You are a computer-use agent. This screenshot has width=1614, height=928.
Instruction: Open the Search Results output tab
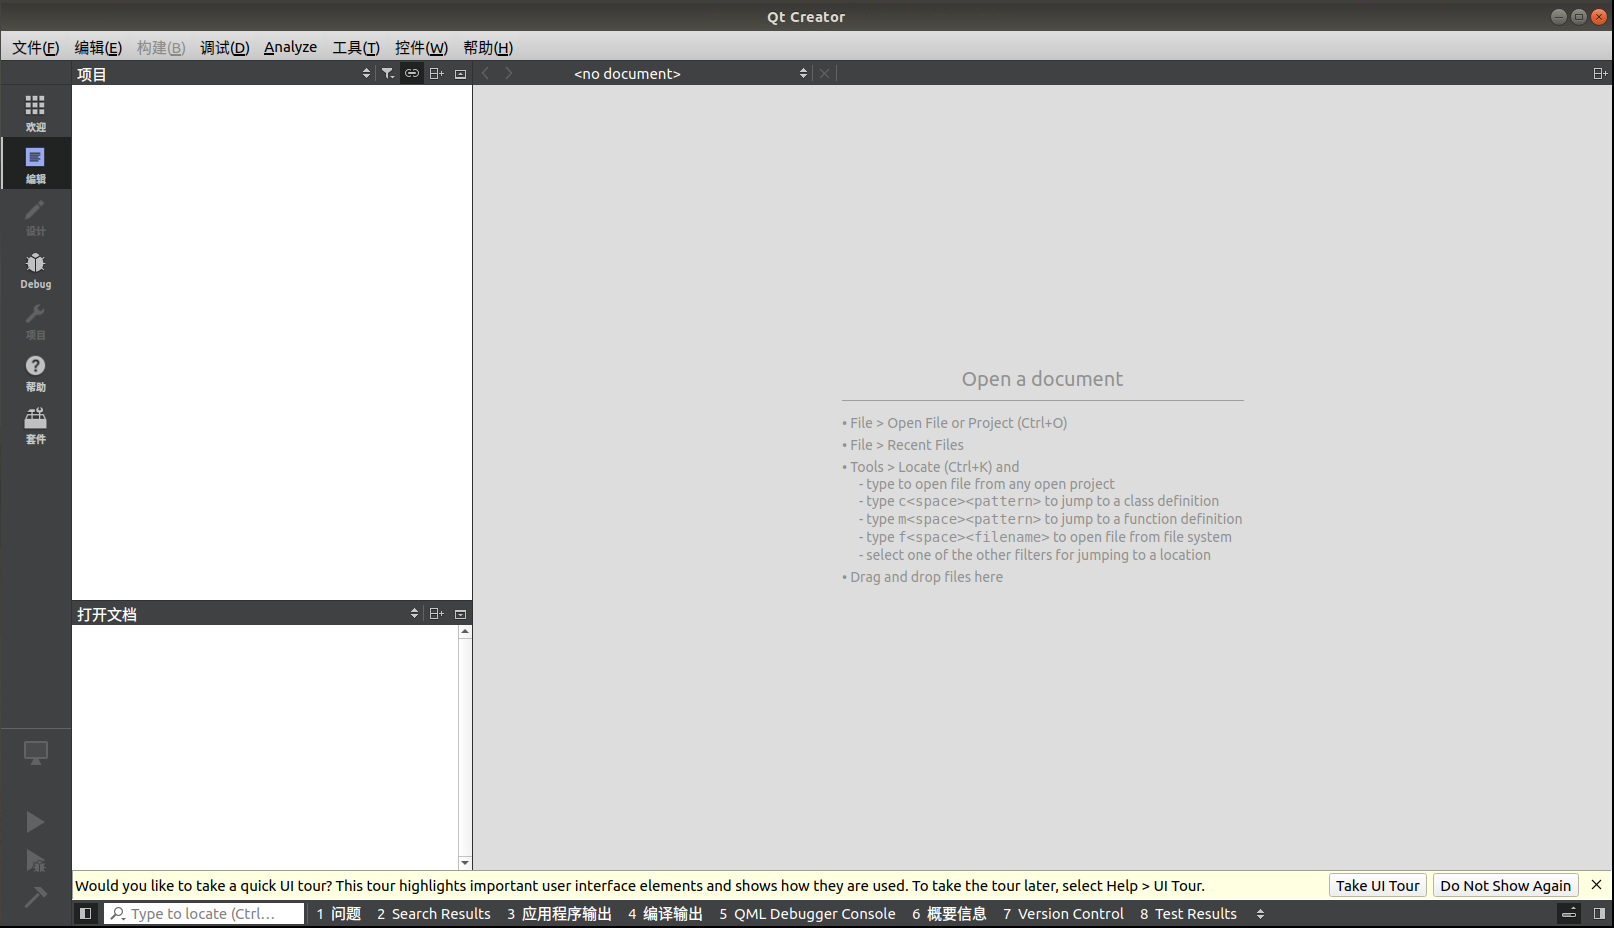point(433,913)
